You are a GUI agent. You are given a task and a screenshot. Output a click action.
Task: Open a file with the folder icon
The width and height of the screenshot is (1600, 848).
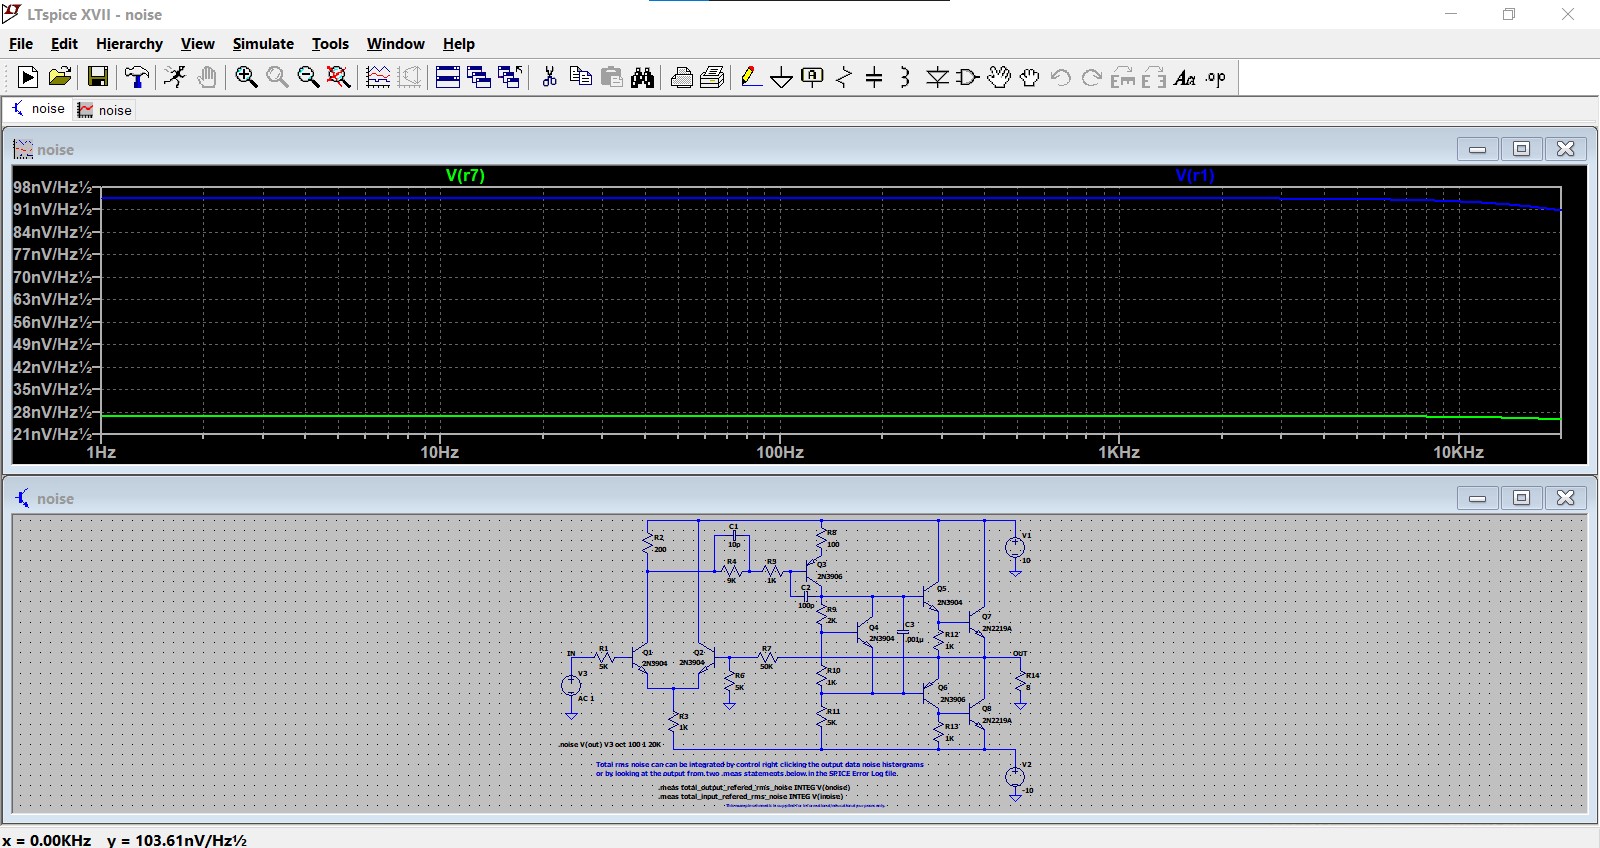[60, 77]
